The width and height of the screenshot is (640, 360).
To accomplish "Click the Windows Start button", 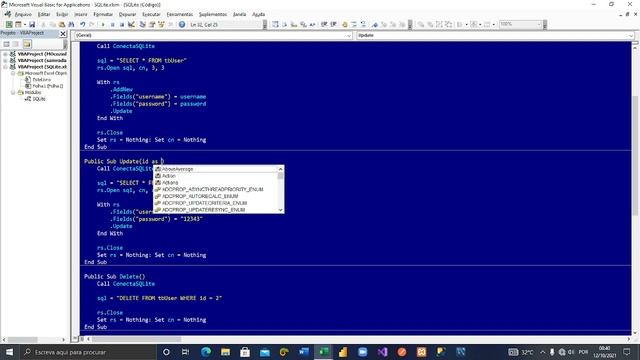I will (x=9, y=352).
